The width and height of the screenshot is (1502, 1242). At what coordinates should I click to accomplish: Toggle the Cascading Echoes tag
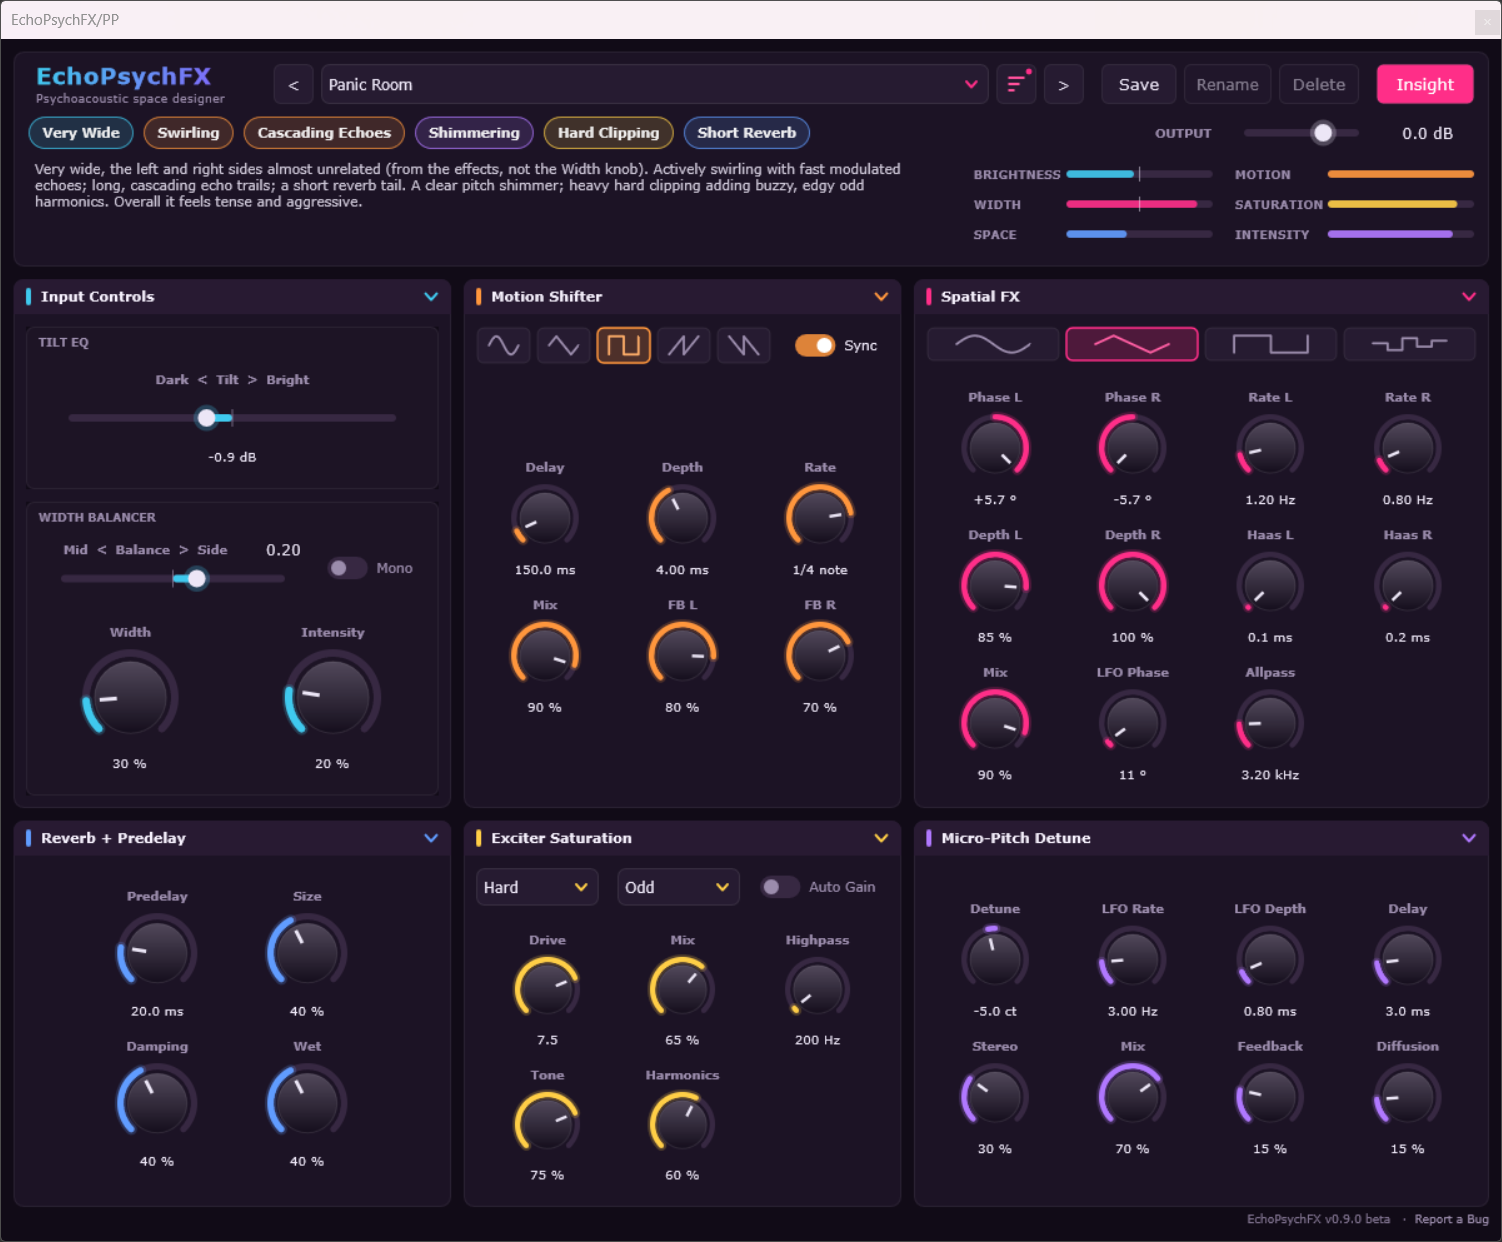click(x=324, y=133)
